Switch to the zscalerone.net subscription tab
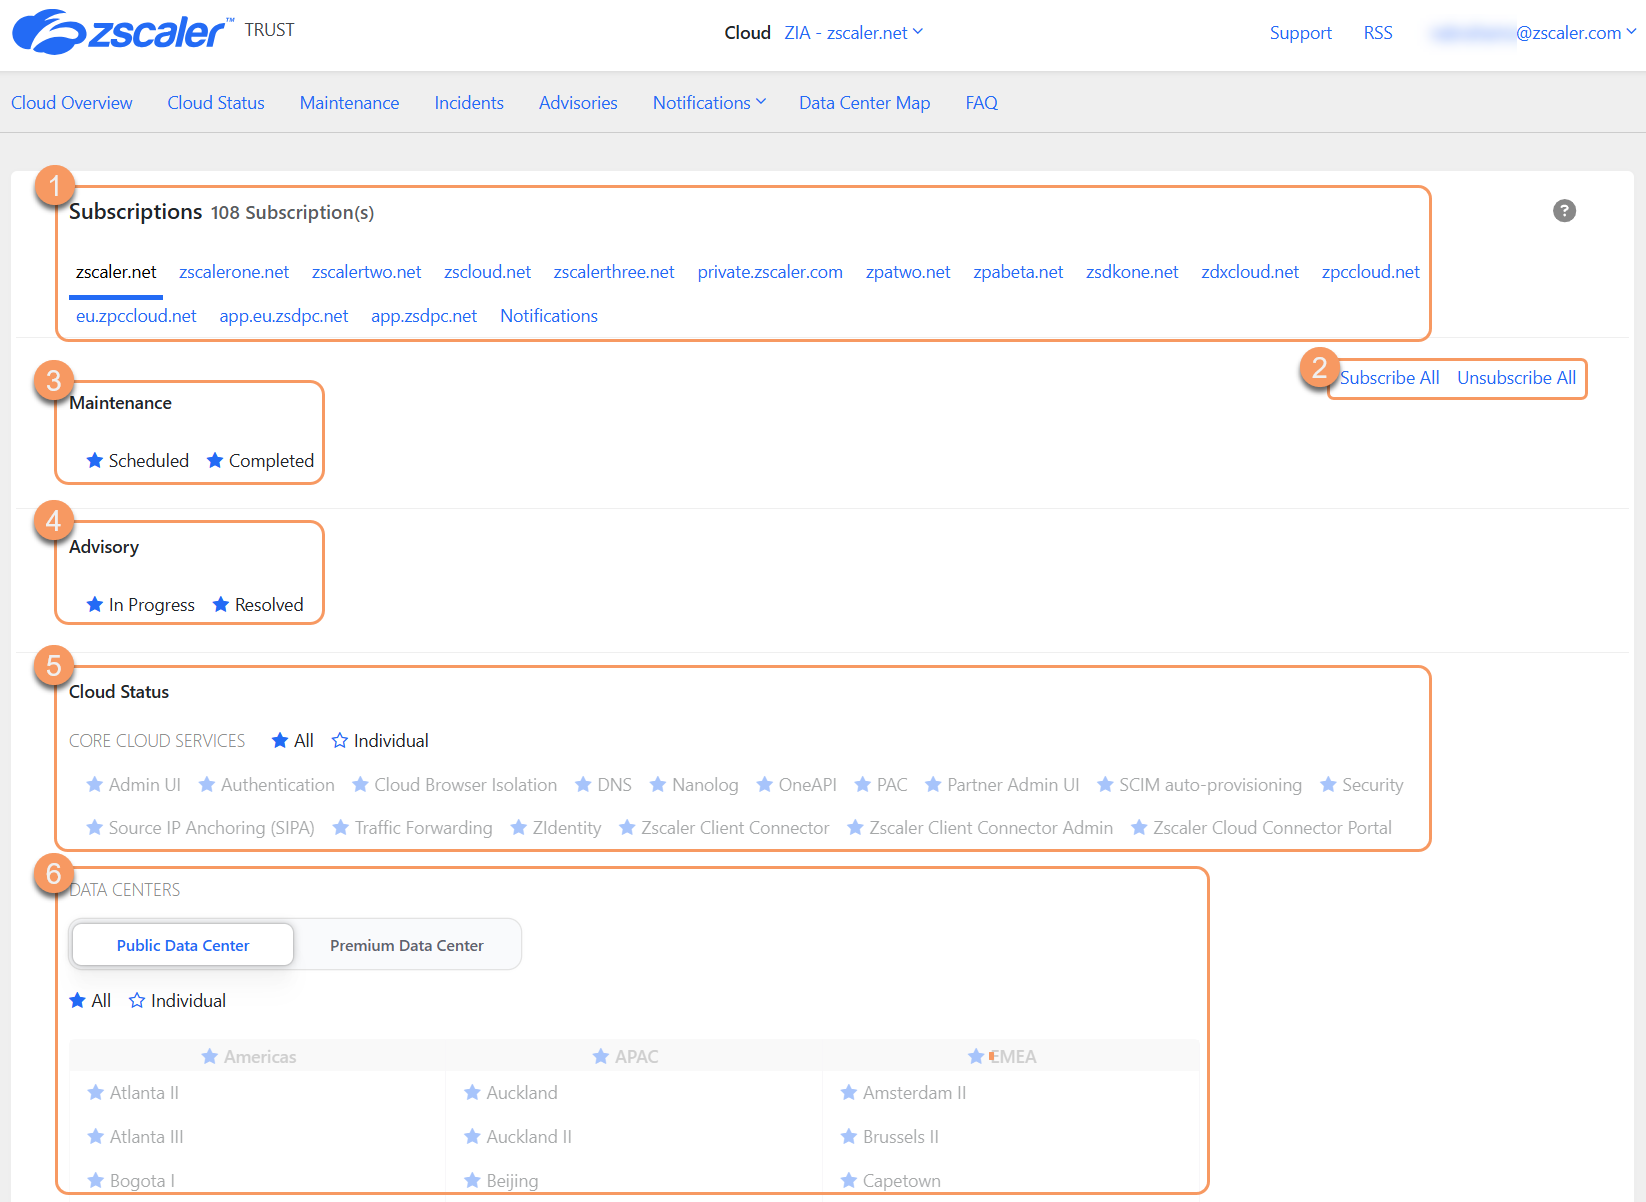1646x1202 pixels. pos(234,272)
